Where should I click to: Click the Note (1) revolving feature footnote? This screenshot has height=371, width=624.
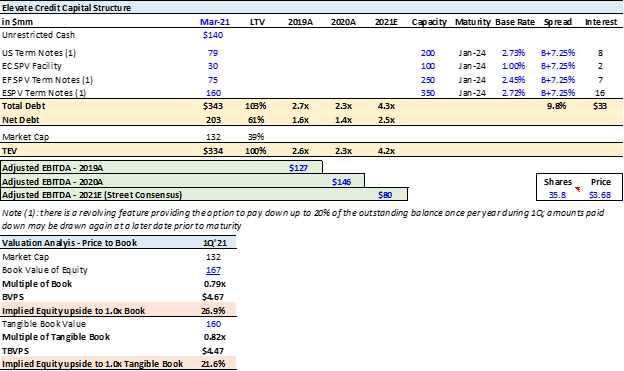tap(303, 219)
